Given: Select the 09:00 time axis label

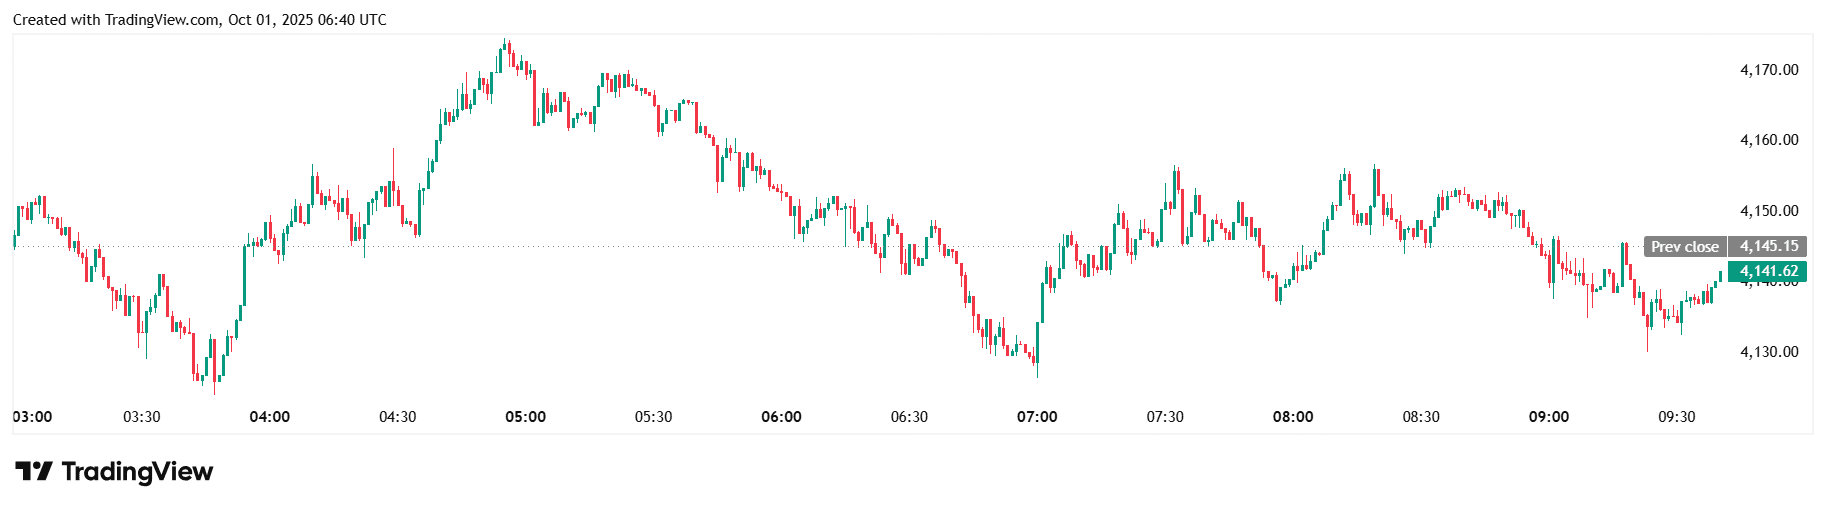Looking at the screenshot, I should 1549,417.
